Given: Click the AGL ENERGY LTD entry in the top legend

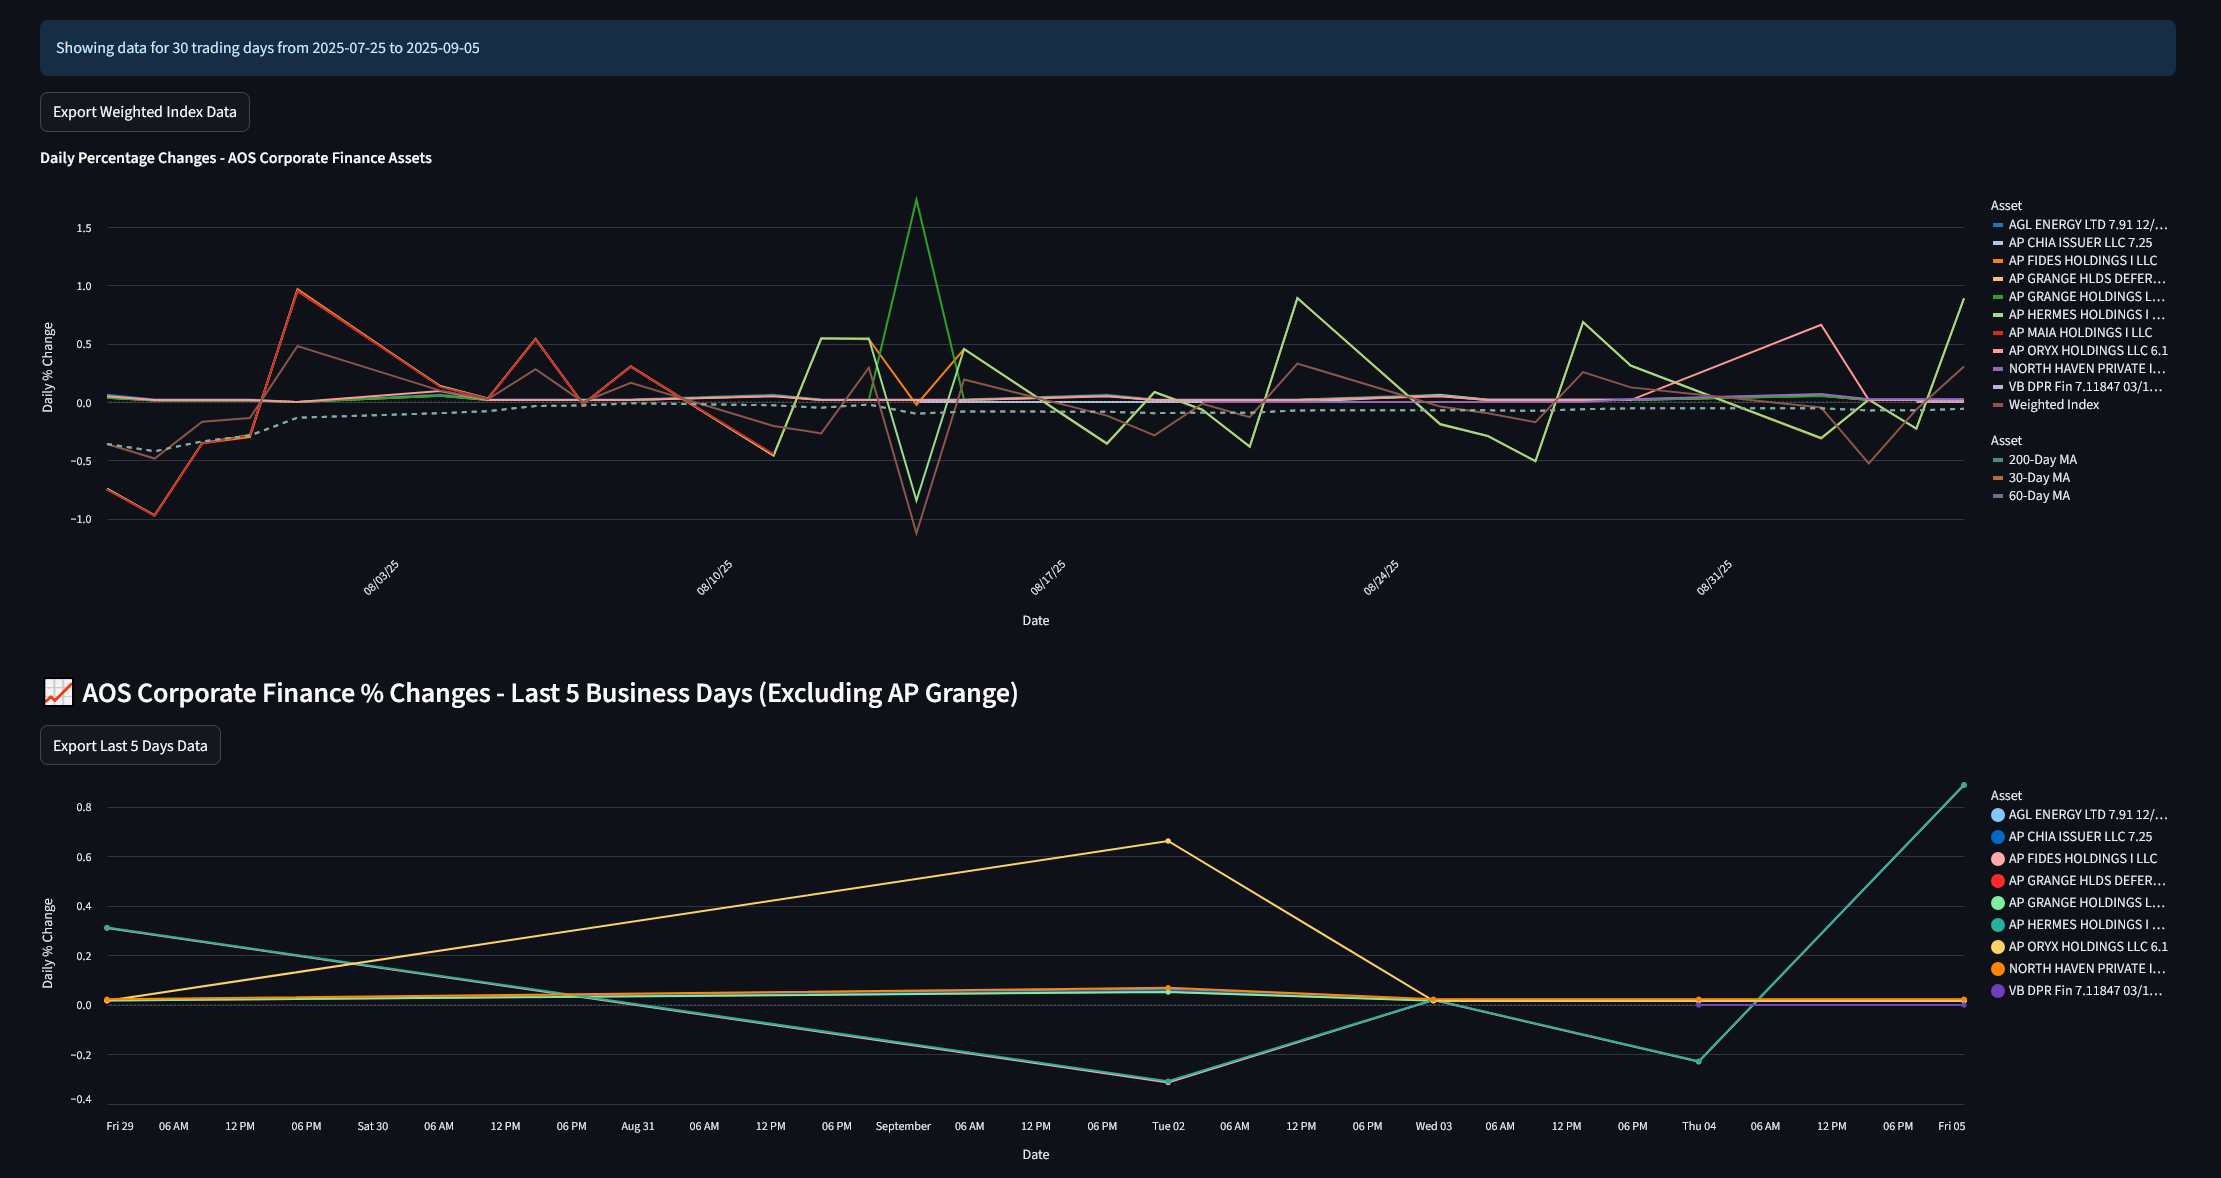Looking at the screenshot, I should 2086,225.
